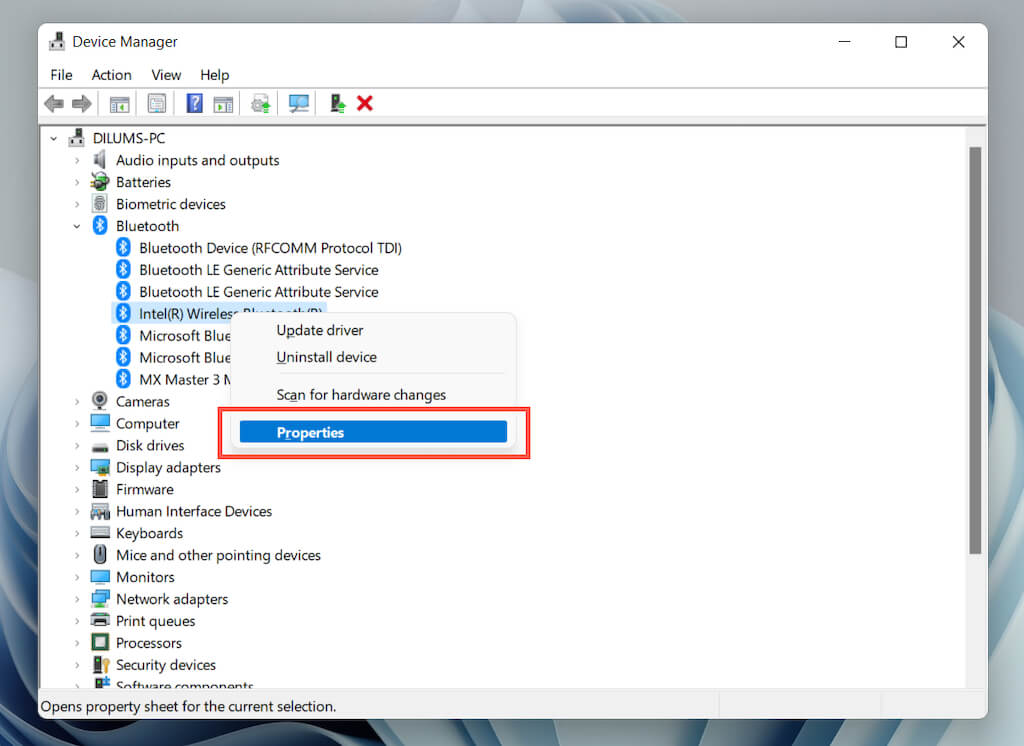
Task: Click the Enable device toolbar icon
Action: pos(338,103)
